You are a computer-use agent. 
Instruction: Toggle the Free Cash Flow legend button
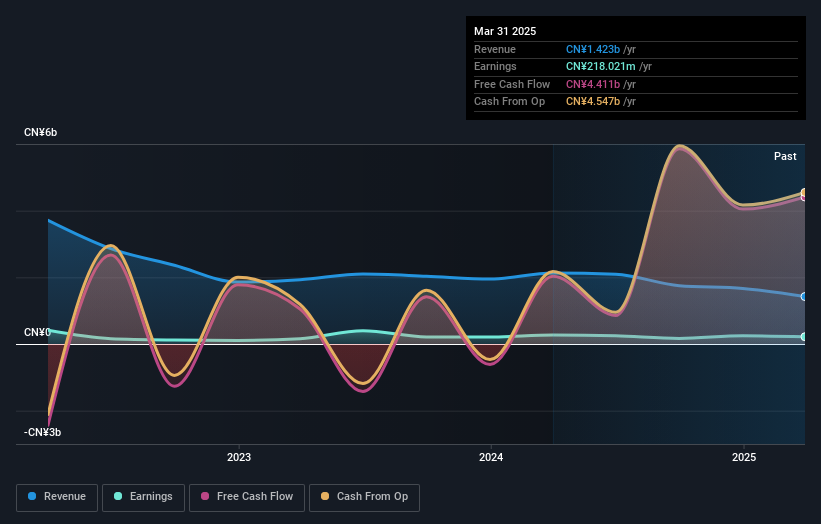point(247,497)
